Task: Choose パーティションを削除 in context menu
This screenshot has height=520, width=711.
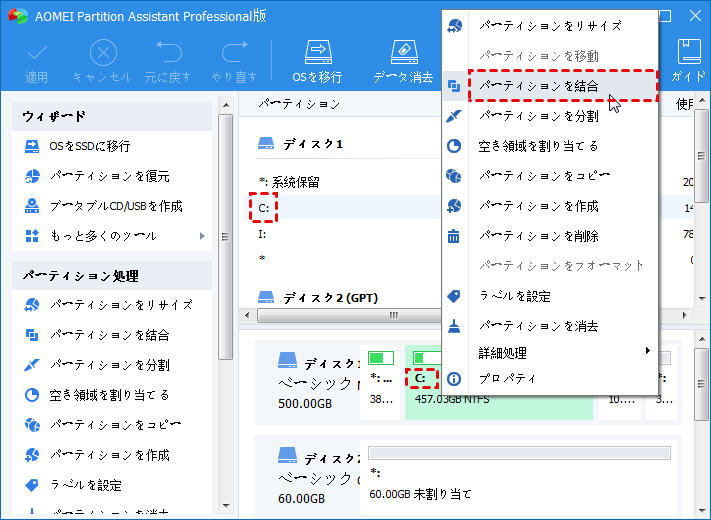Action: [550, 236]
